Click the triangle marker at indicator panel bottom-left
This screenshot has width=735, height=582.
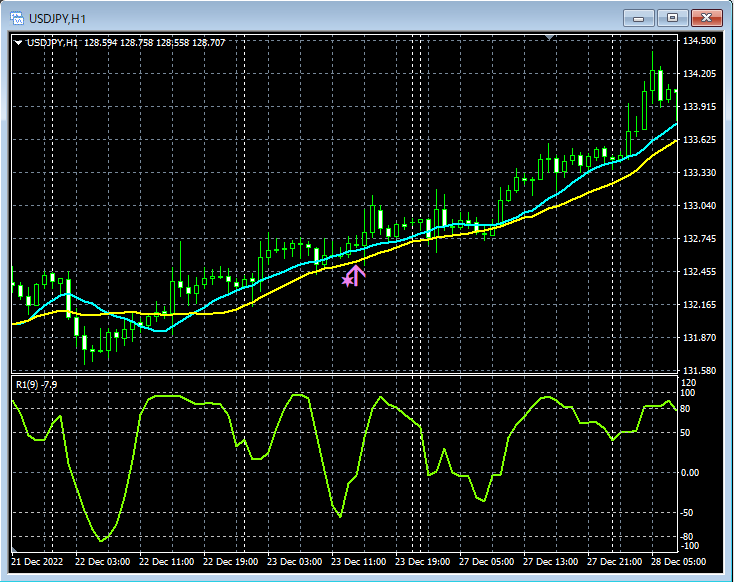(x=15, y=549)
